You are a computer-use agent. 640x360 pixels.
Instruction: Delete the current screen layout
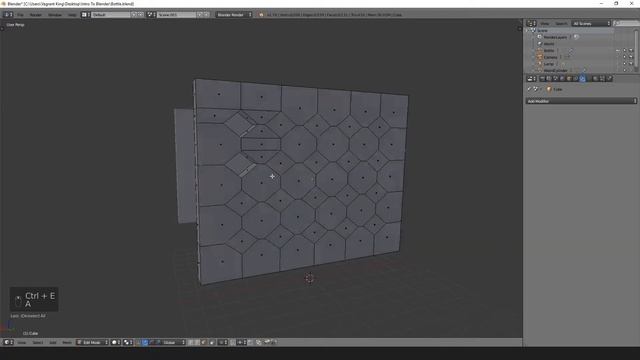coord(140,15)
